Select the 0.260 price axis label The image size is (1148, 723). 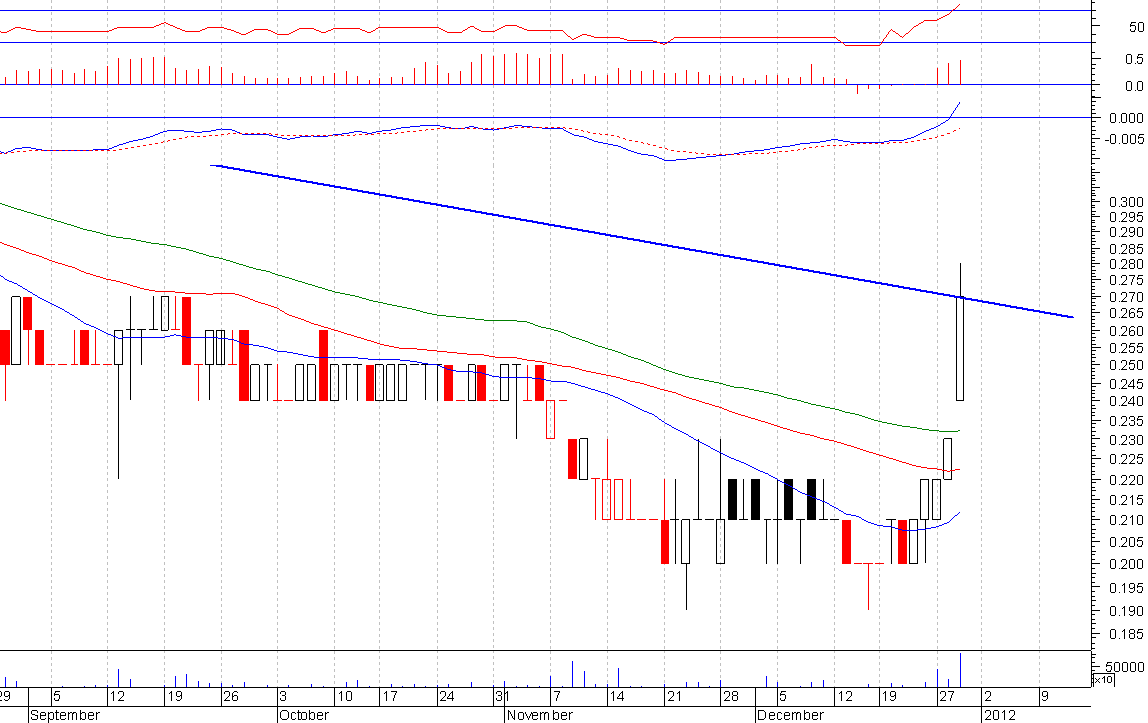click(1127, 331)
